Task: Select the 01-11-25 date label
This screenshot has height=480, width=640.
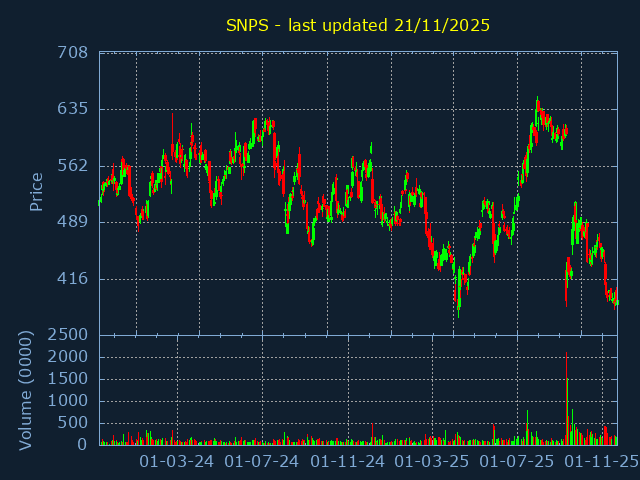Action: 602,461
